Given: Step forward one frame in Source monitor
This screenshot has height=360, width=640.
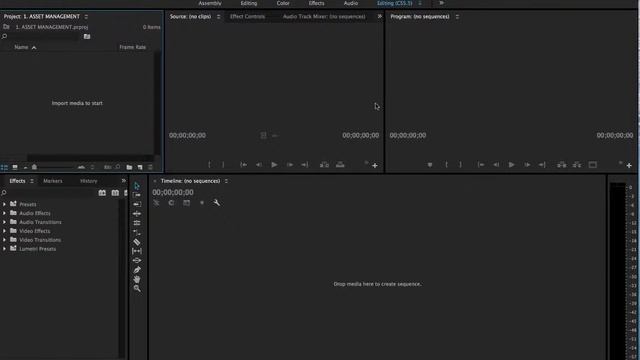Looking at the screenshot, I should [289, 164].
